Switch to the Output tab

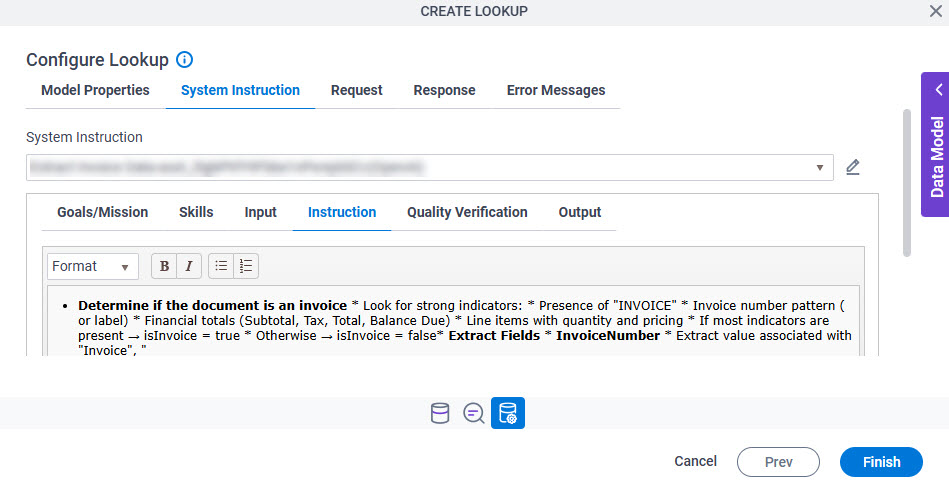580,213
